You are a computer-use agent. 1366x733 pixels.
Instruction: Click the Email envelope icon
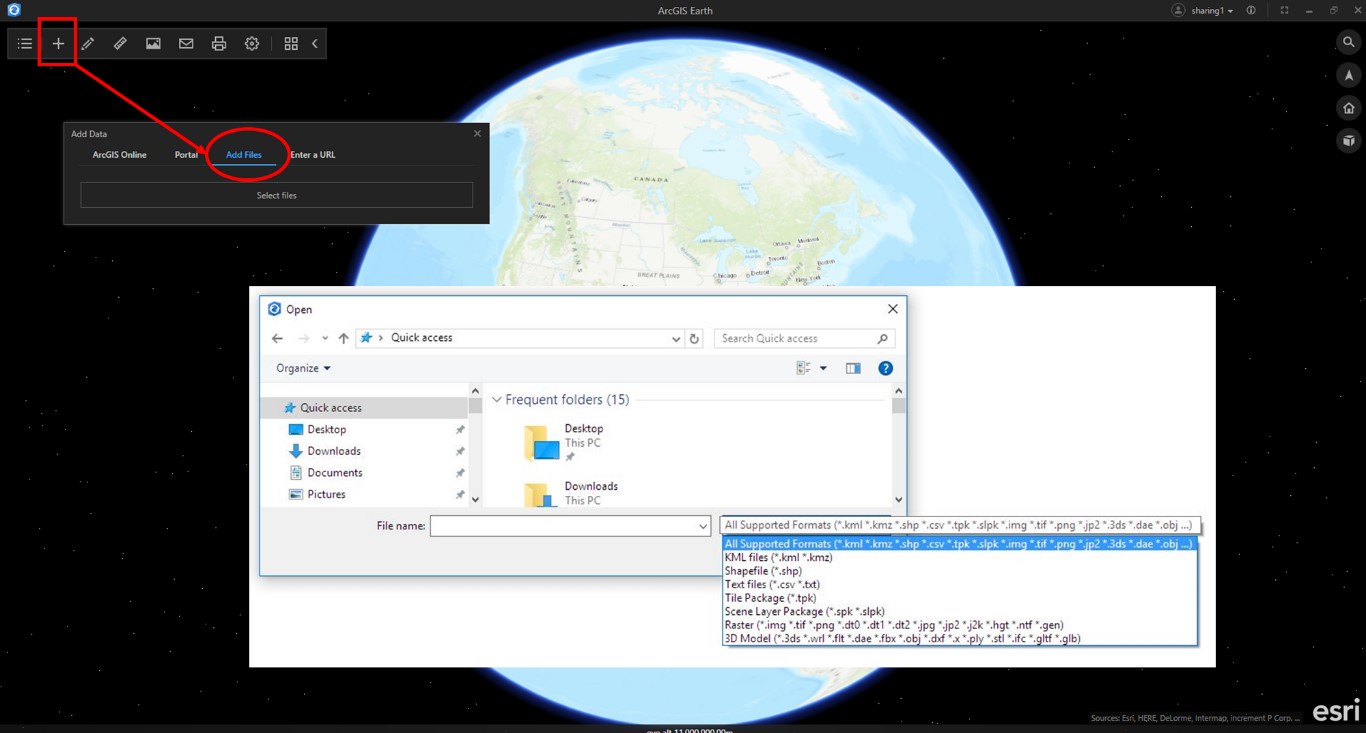click(186, 44)
